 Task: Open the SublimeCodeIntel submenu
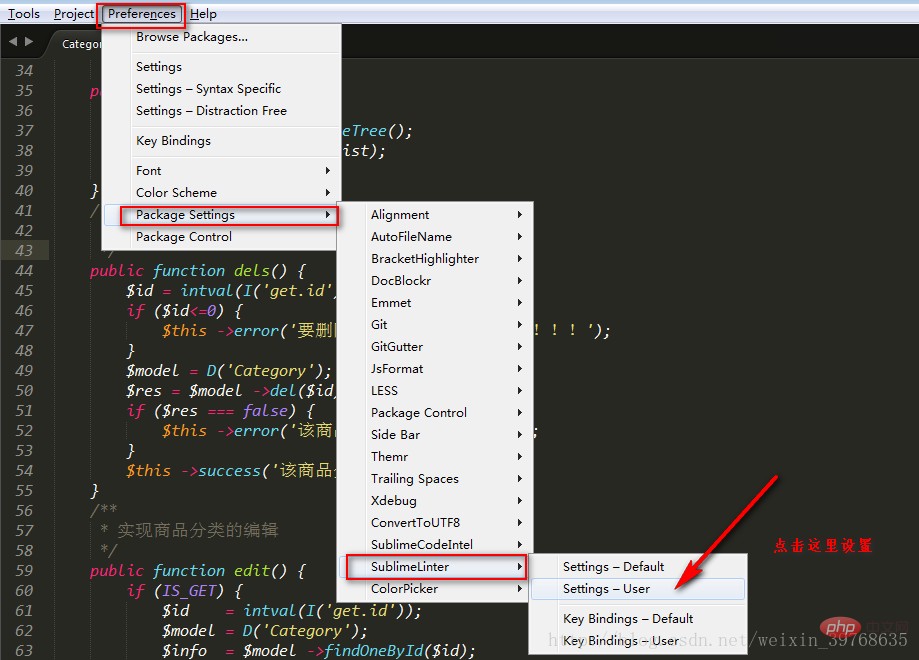435,545
